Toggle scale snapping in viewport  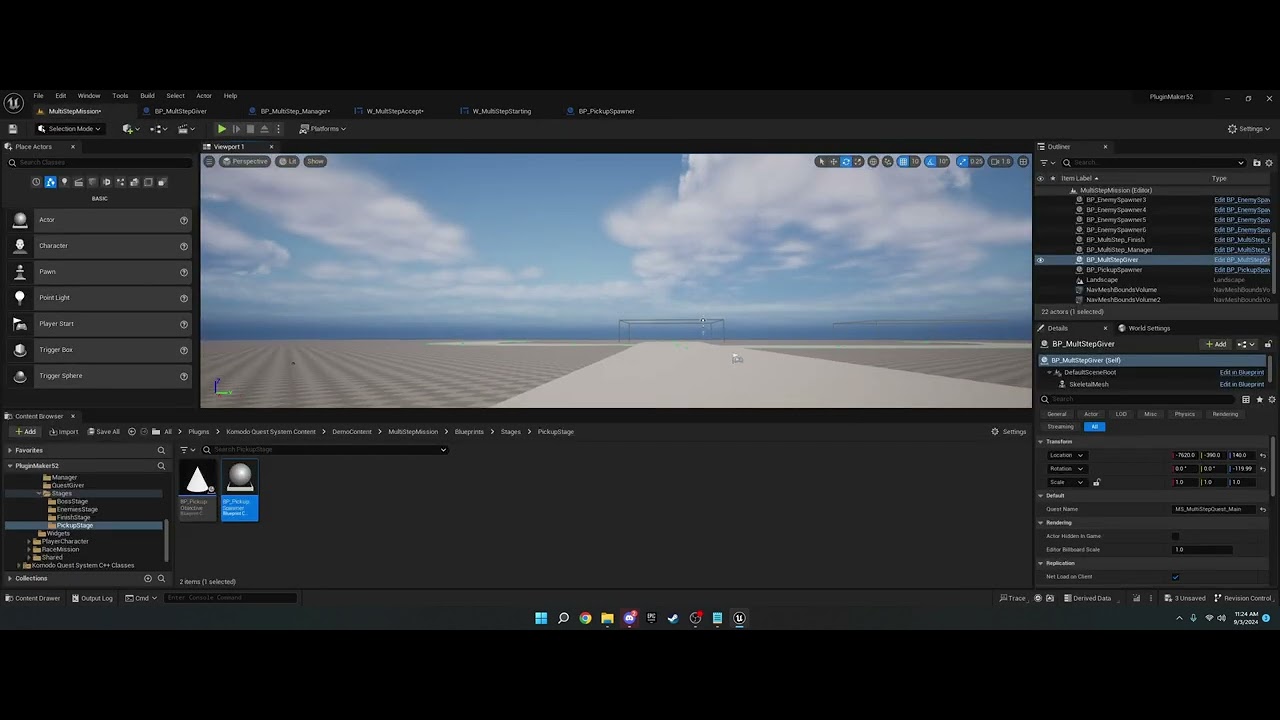962,161
